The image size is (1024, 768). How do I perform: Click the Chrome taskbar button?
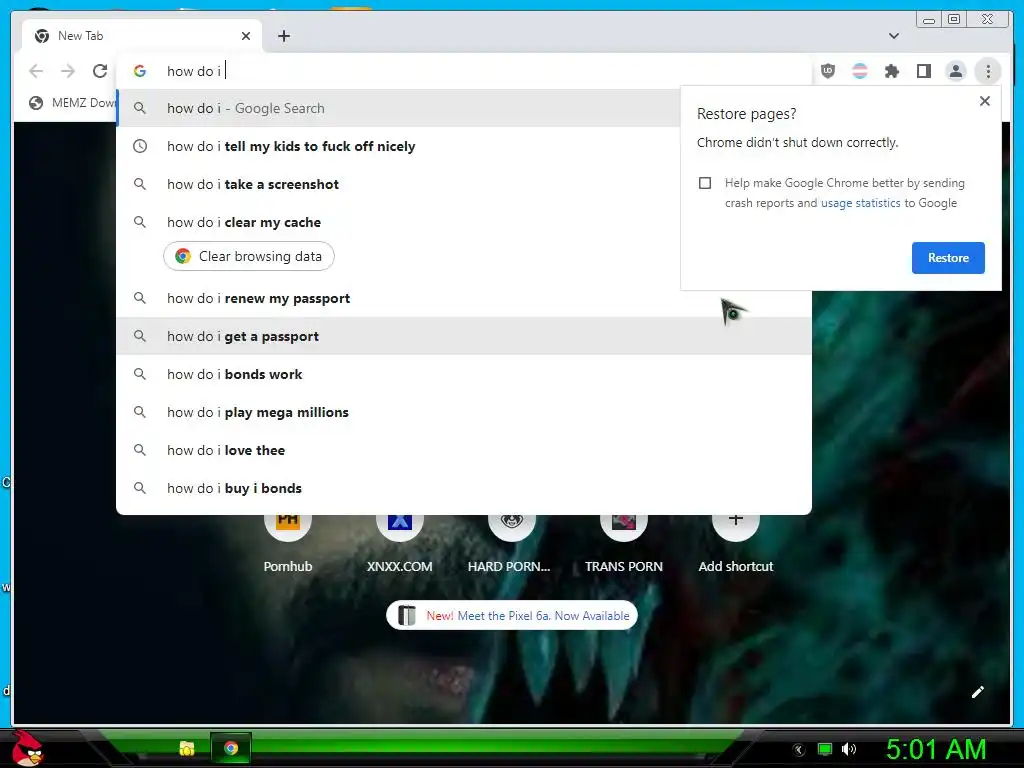[x=231, y=748]
